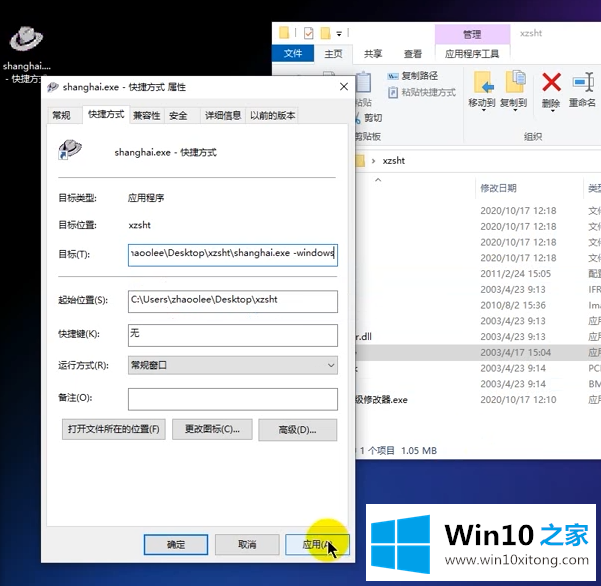Select the row dated 2011/2/24 15:05

(478, 274)
